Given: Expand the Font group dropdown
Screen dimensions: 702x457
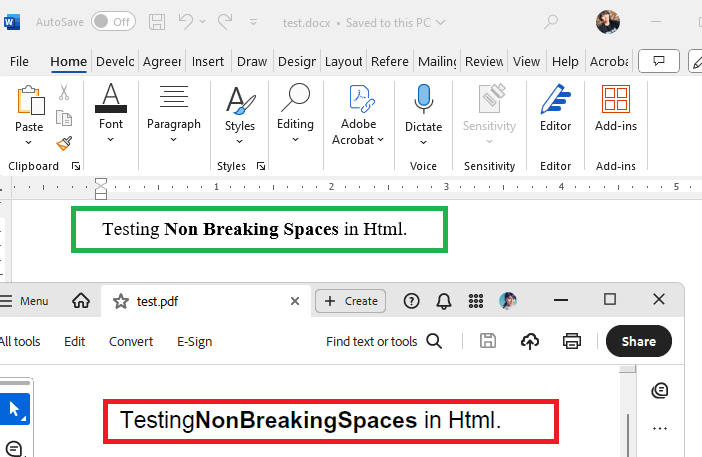Looking at the screenshot, I should pos(111,140).
